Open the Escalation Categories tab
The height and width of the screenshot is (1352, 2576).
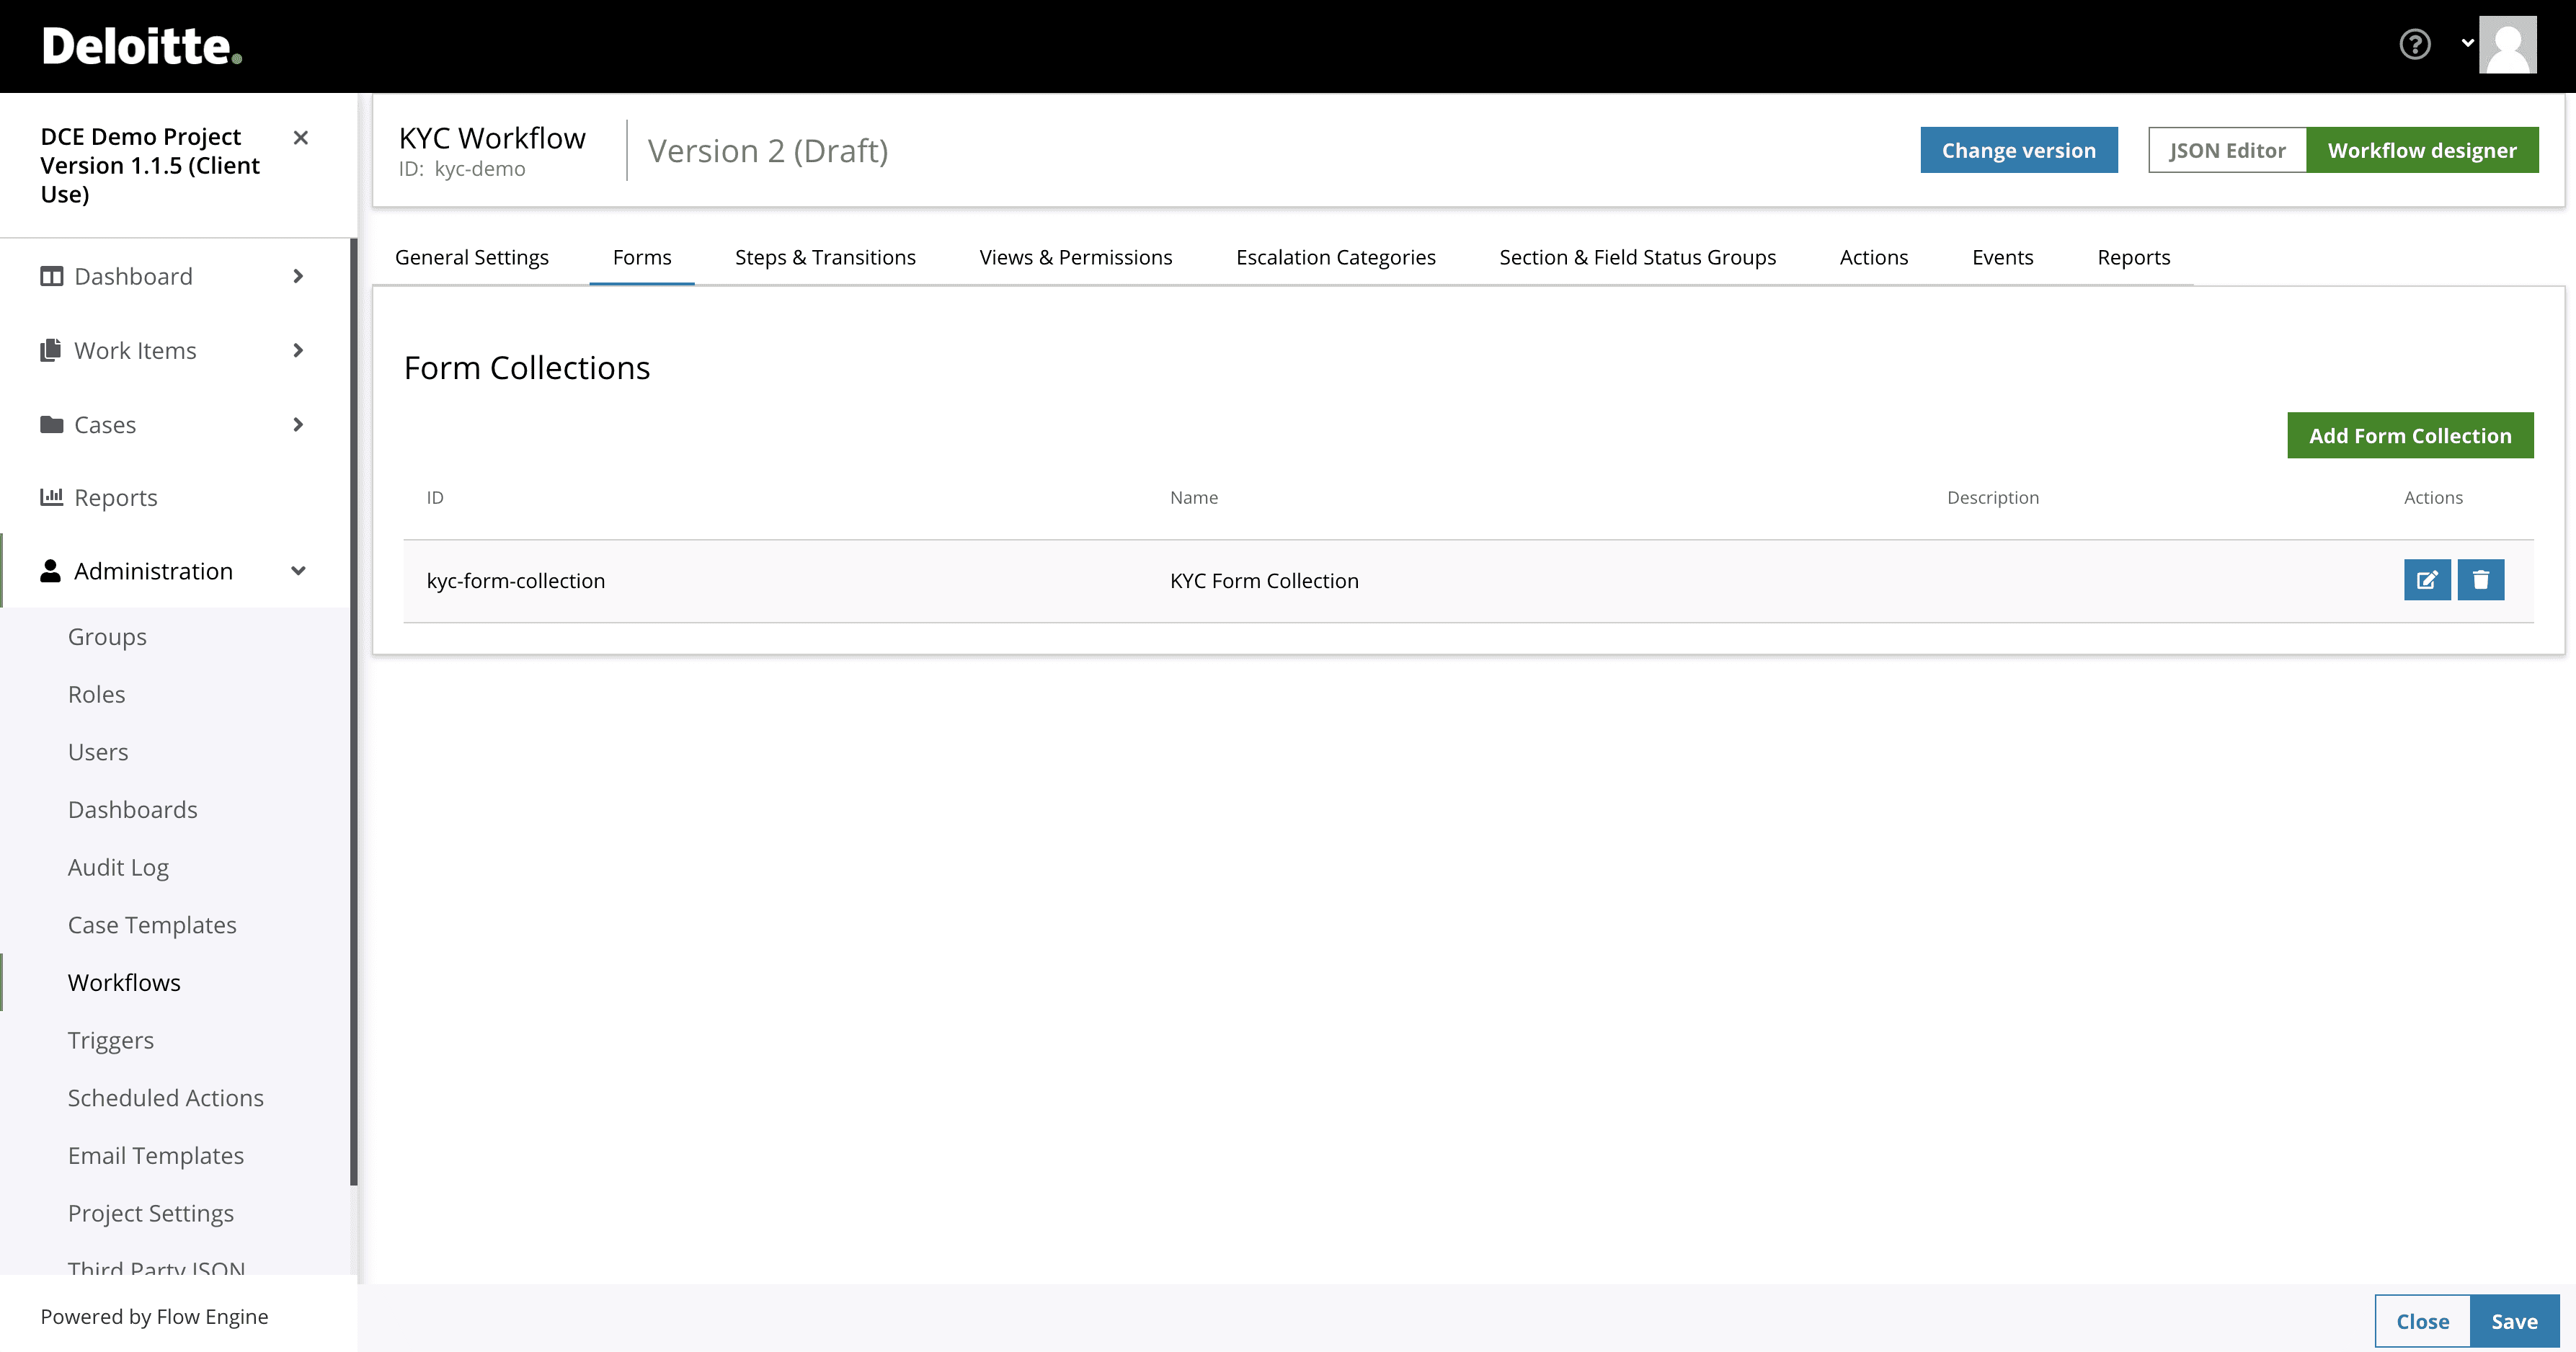point(1335,257)
